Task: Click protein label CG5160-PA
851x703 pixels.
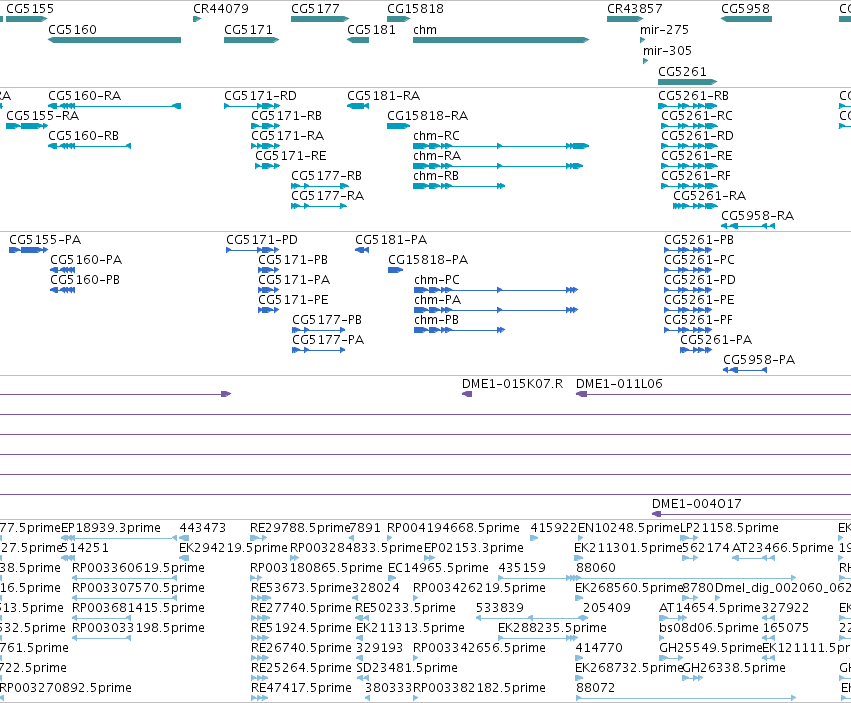Action: tap(86, 260)
